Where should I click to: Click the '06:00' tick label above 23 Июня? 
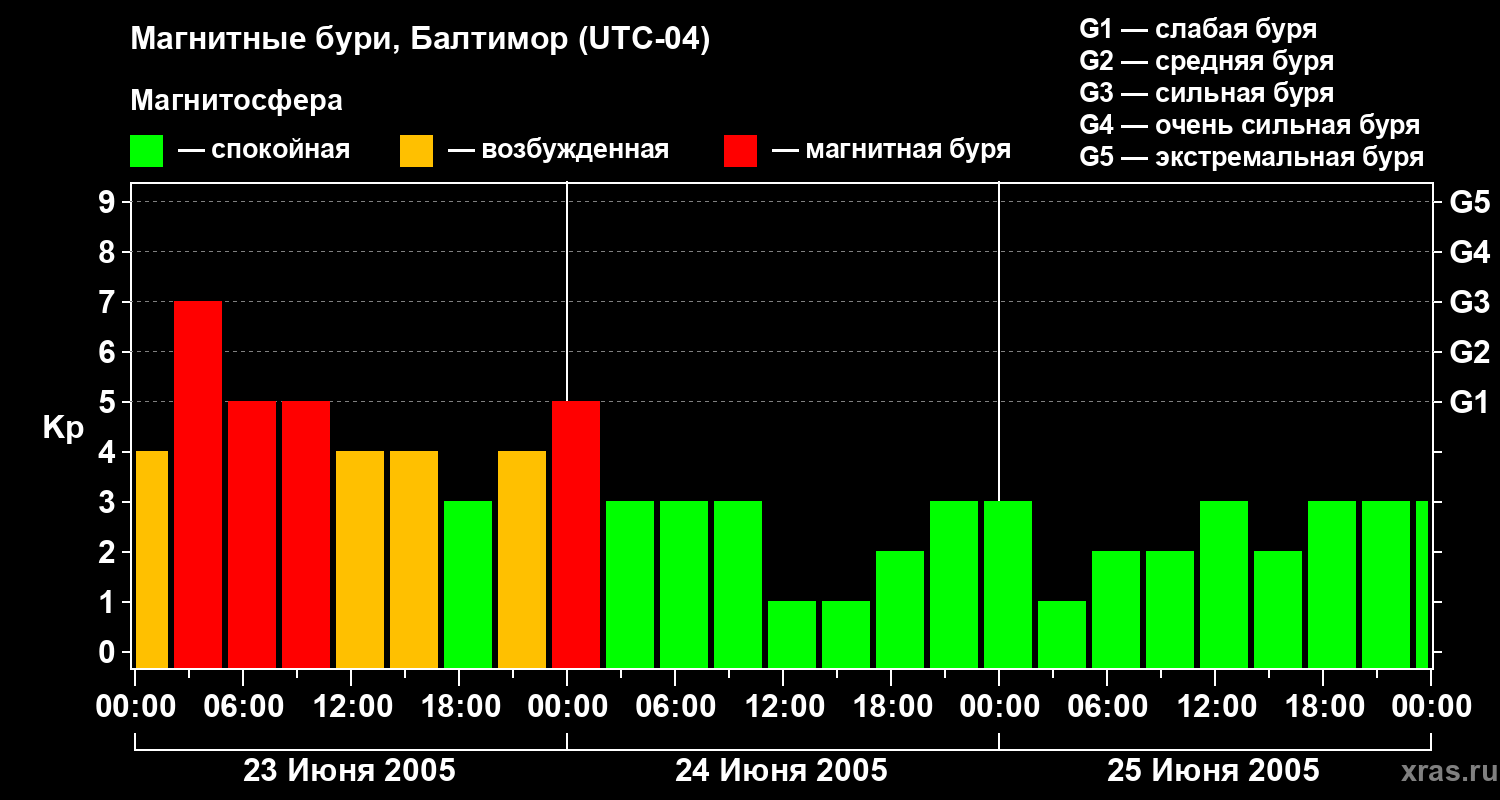244,707
